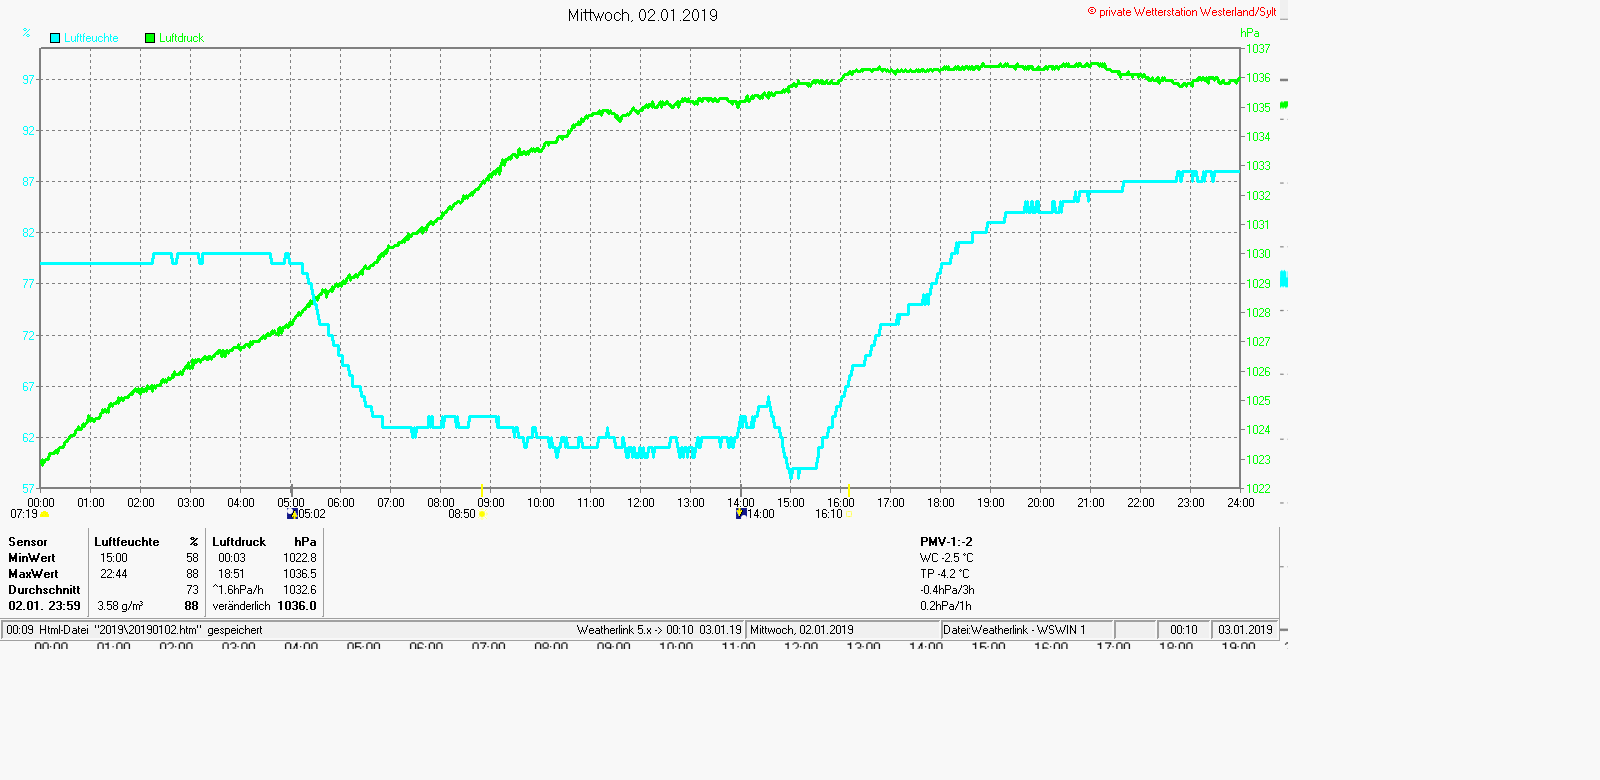
Task: Click the humidity minimum value "58"
Action: click(192, 558)
